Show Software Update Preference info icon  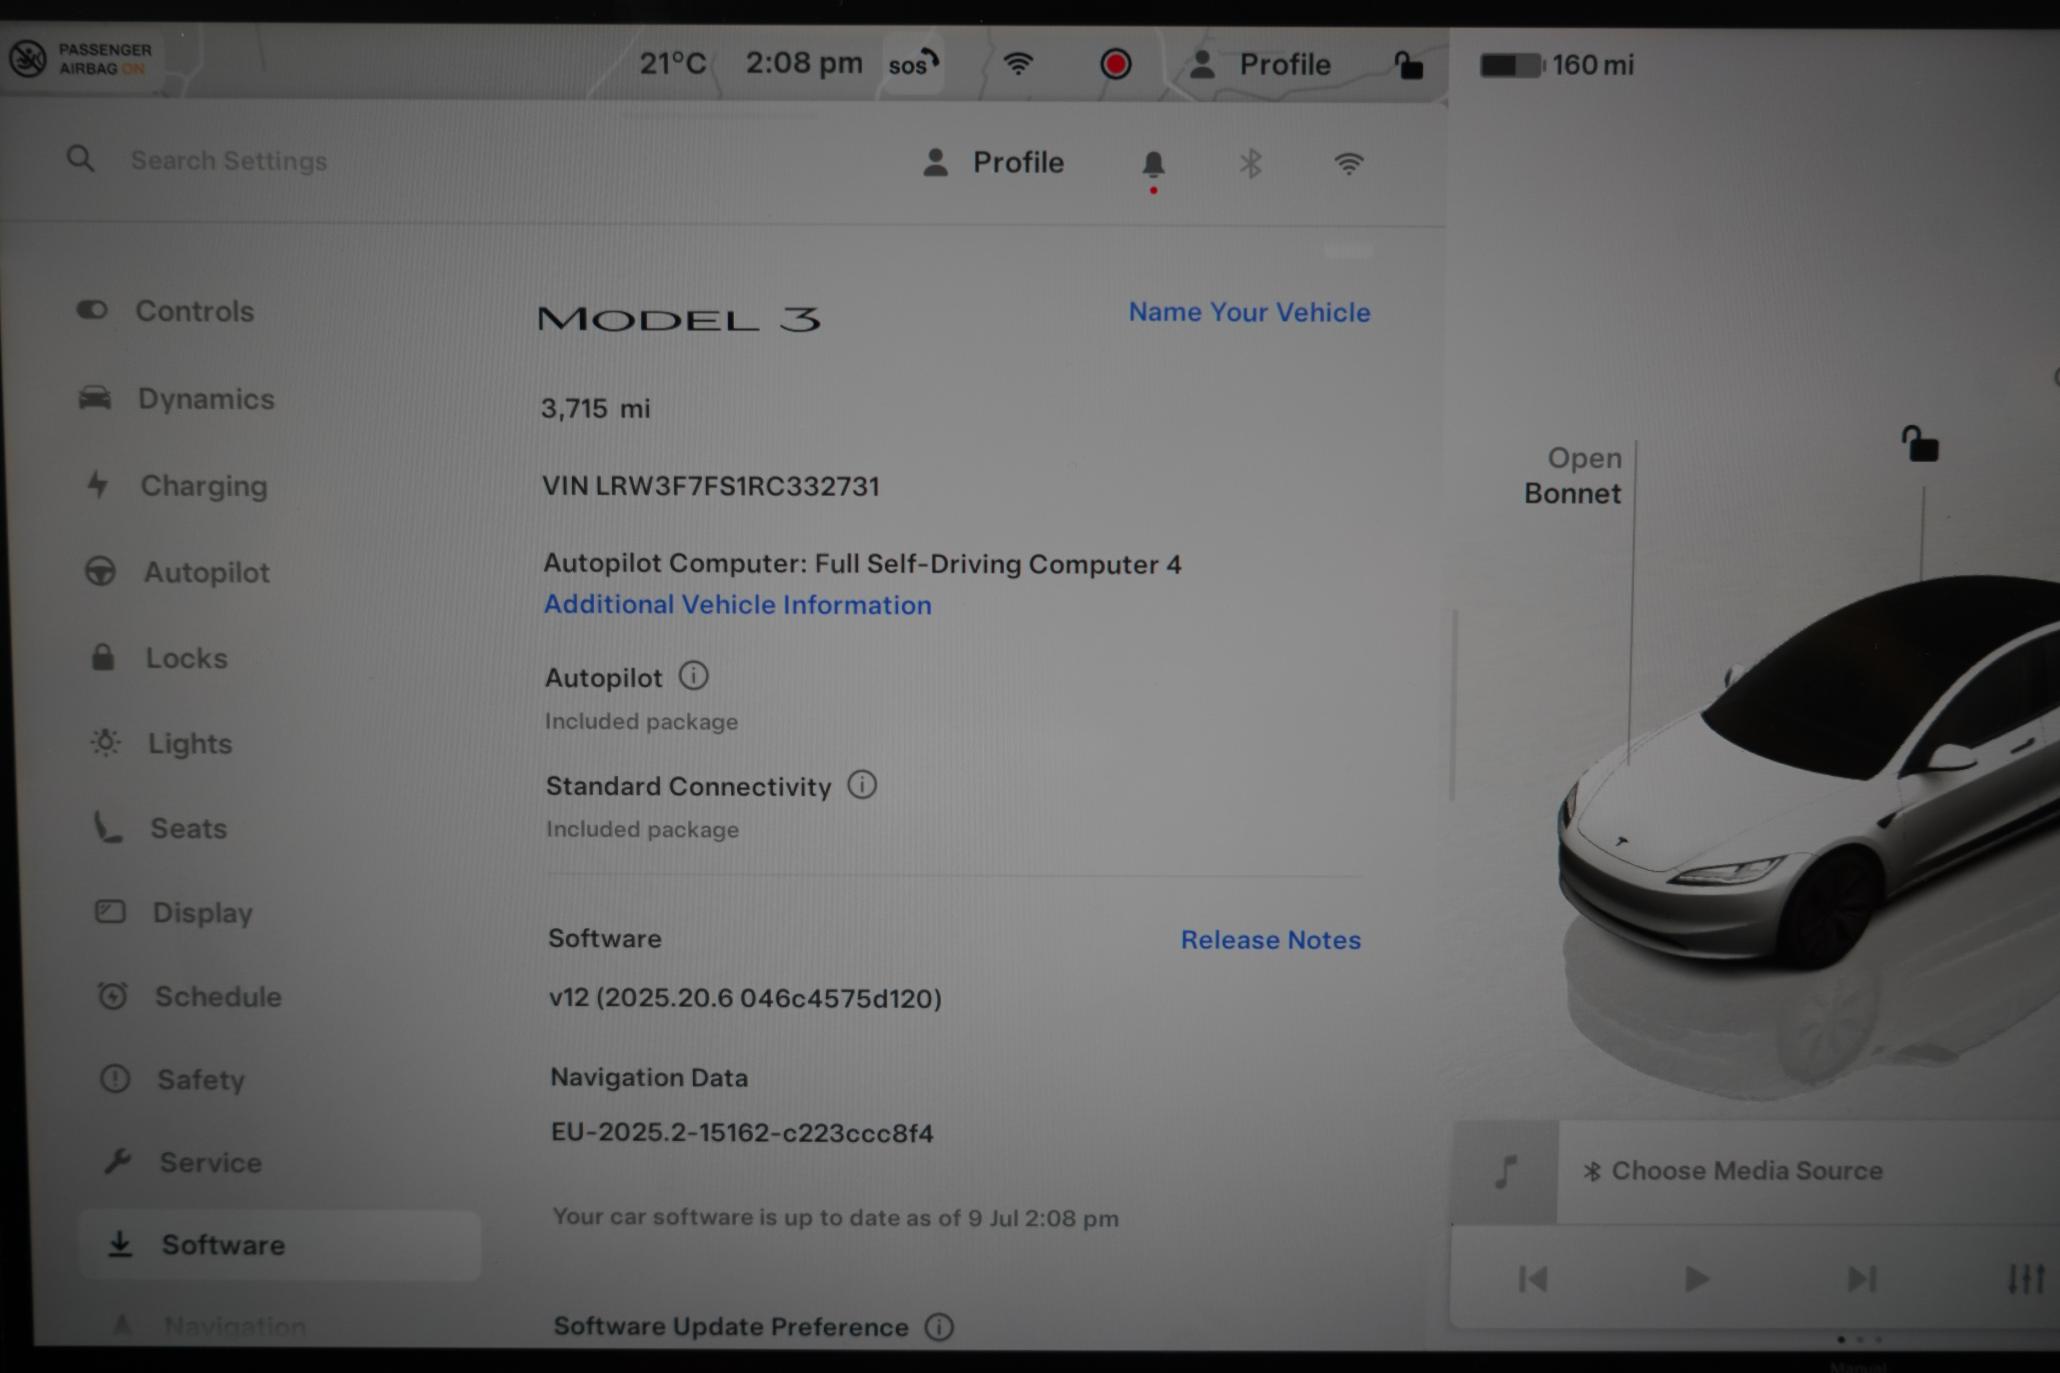[x=939, y=1327]
